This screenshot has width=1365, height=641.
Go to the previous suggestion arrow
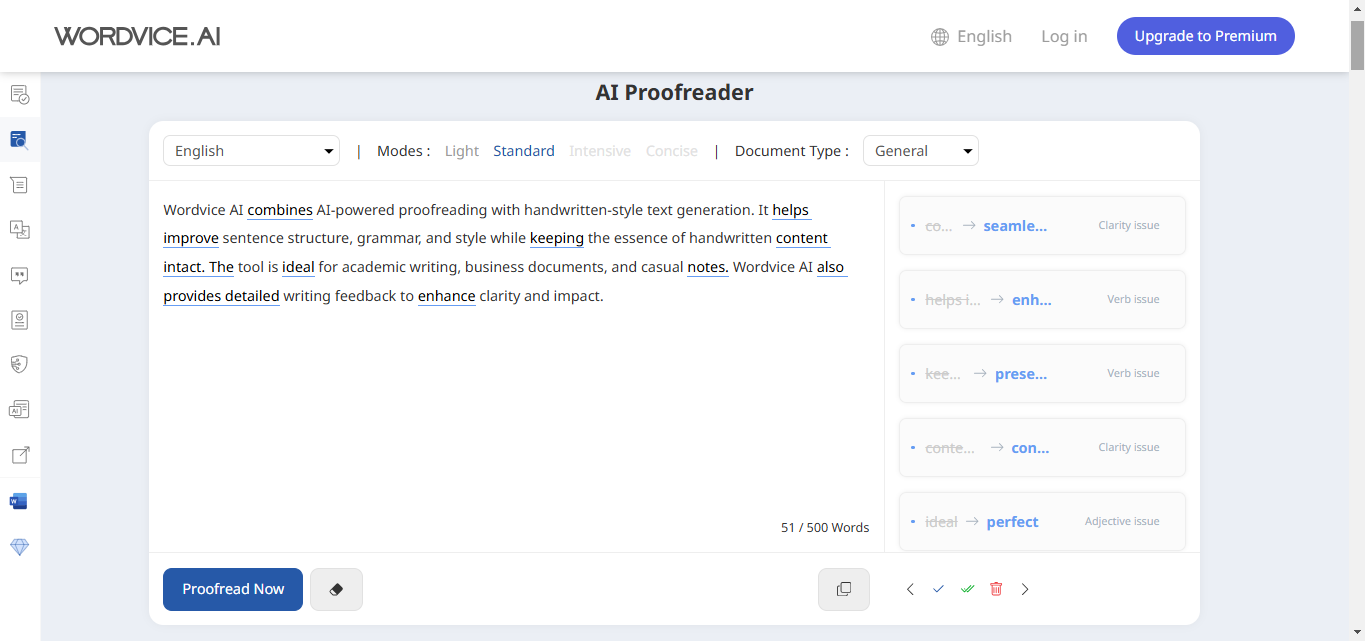tap(910, 589)
